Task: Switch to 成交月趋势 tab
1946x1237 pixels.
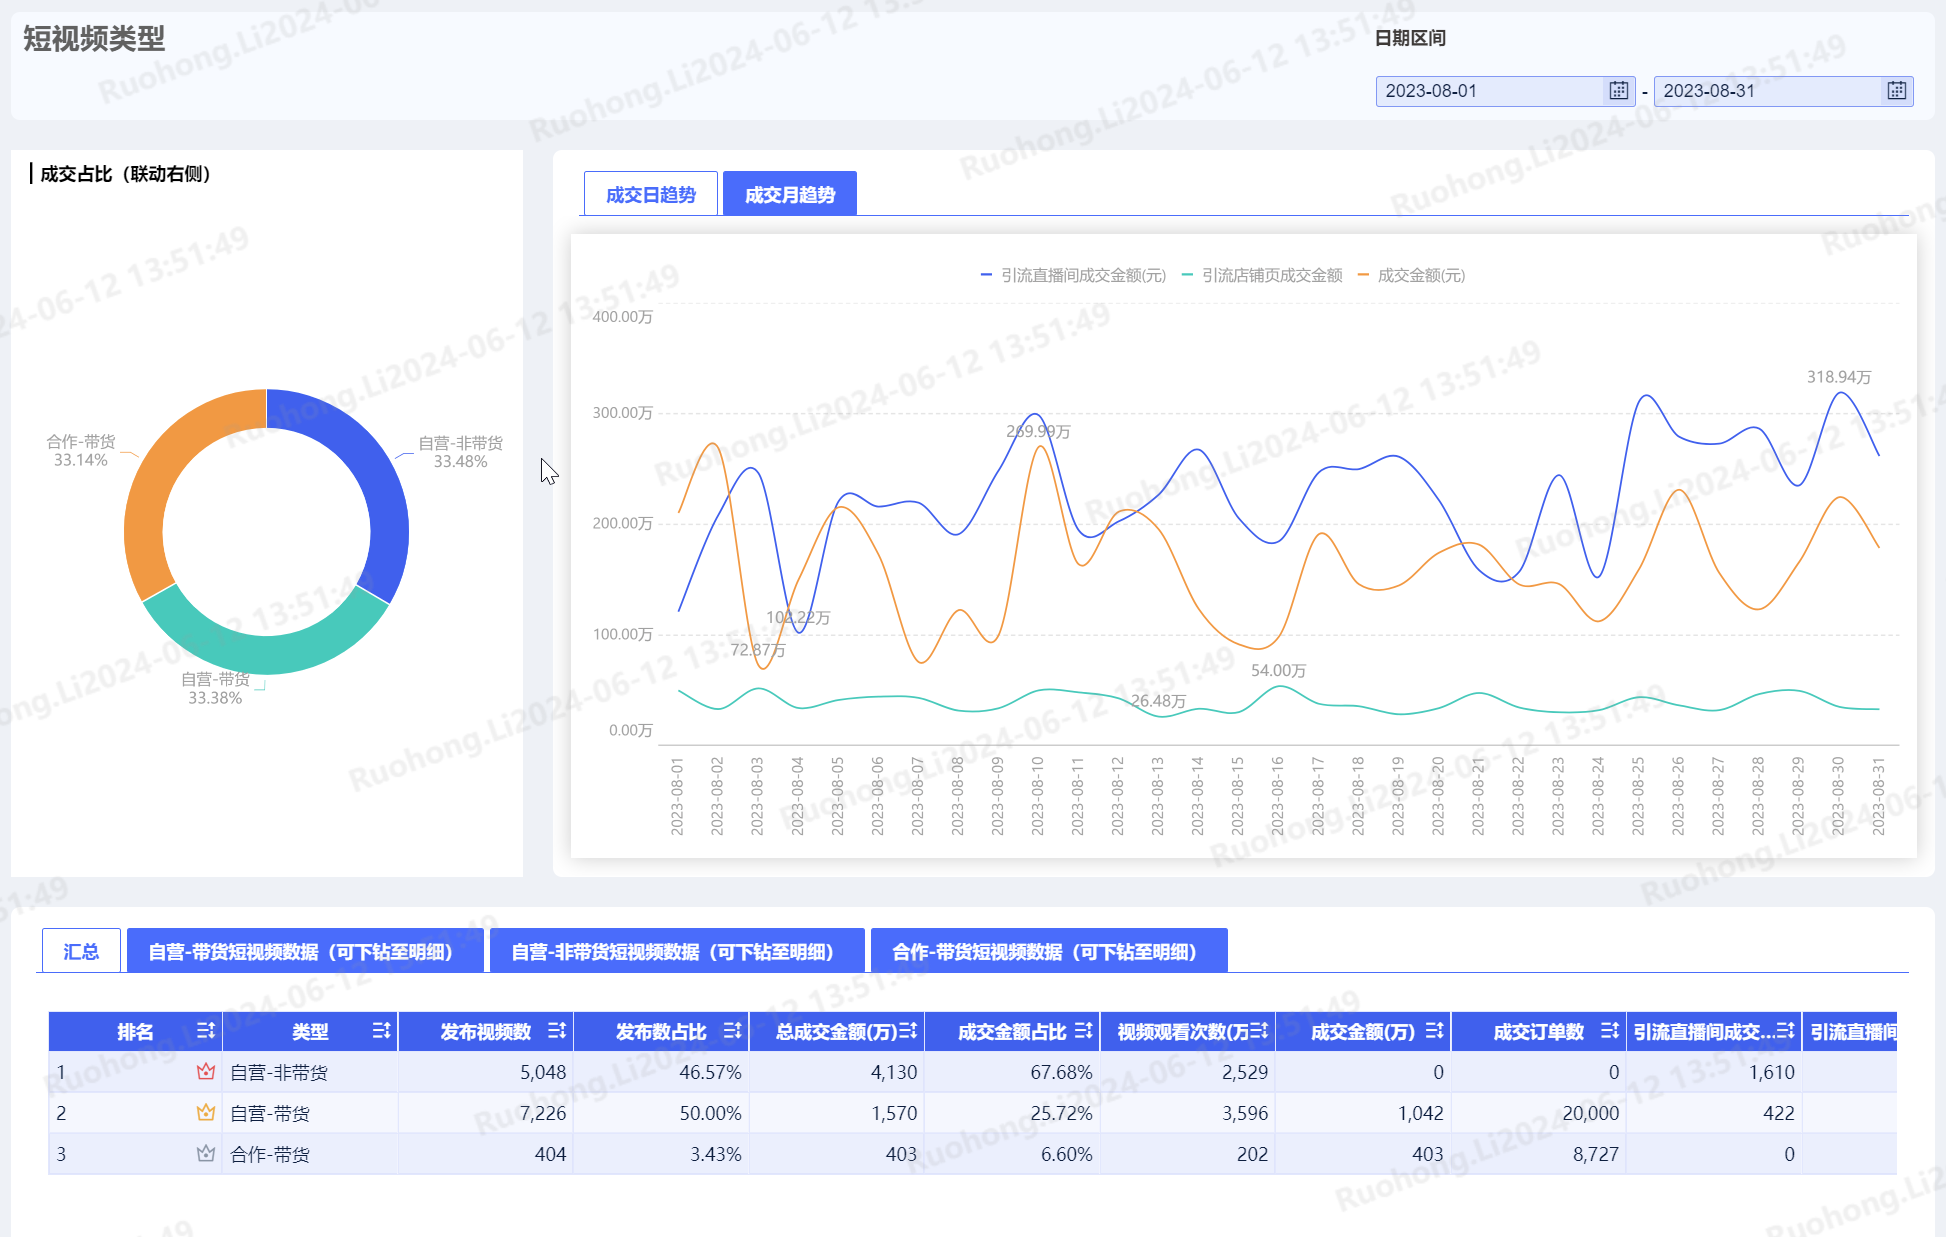Action: (789, 194)
